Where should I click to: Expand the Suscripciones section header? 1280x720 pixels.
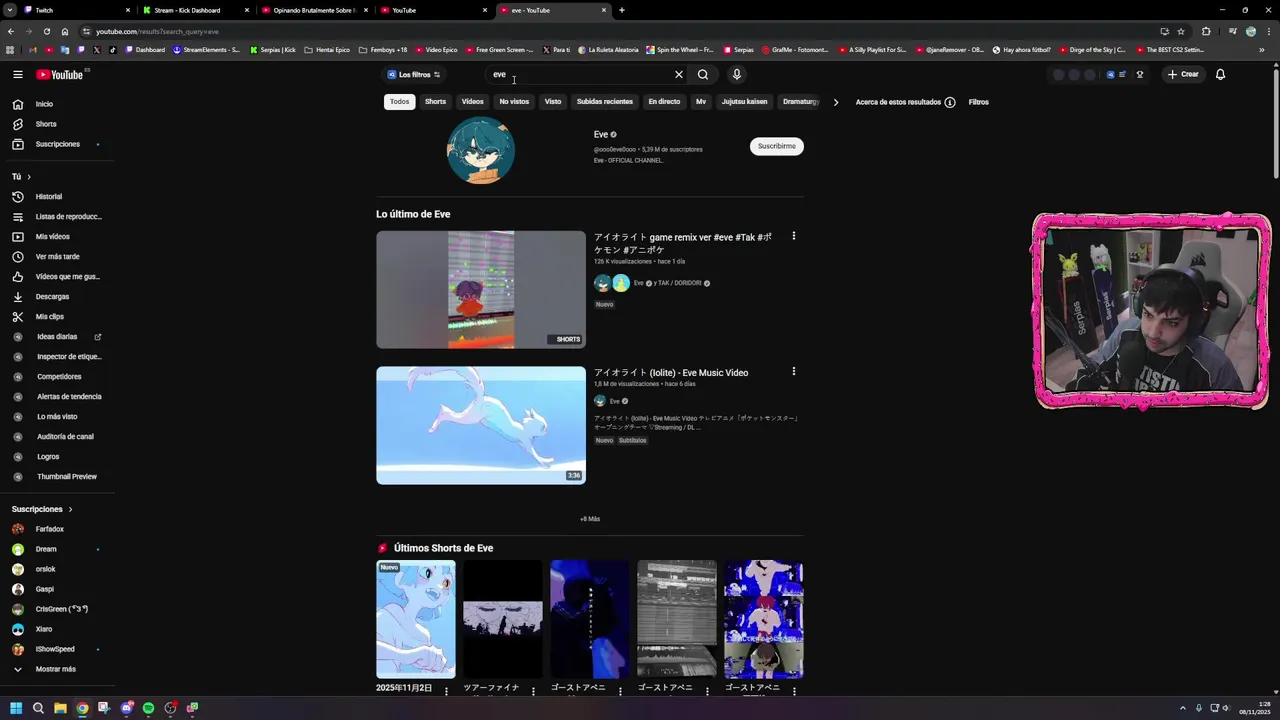pyautogui.click(x=42, y=509)
